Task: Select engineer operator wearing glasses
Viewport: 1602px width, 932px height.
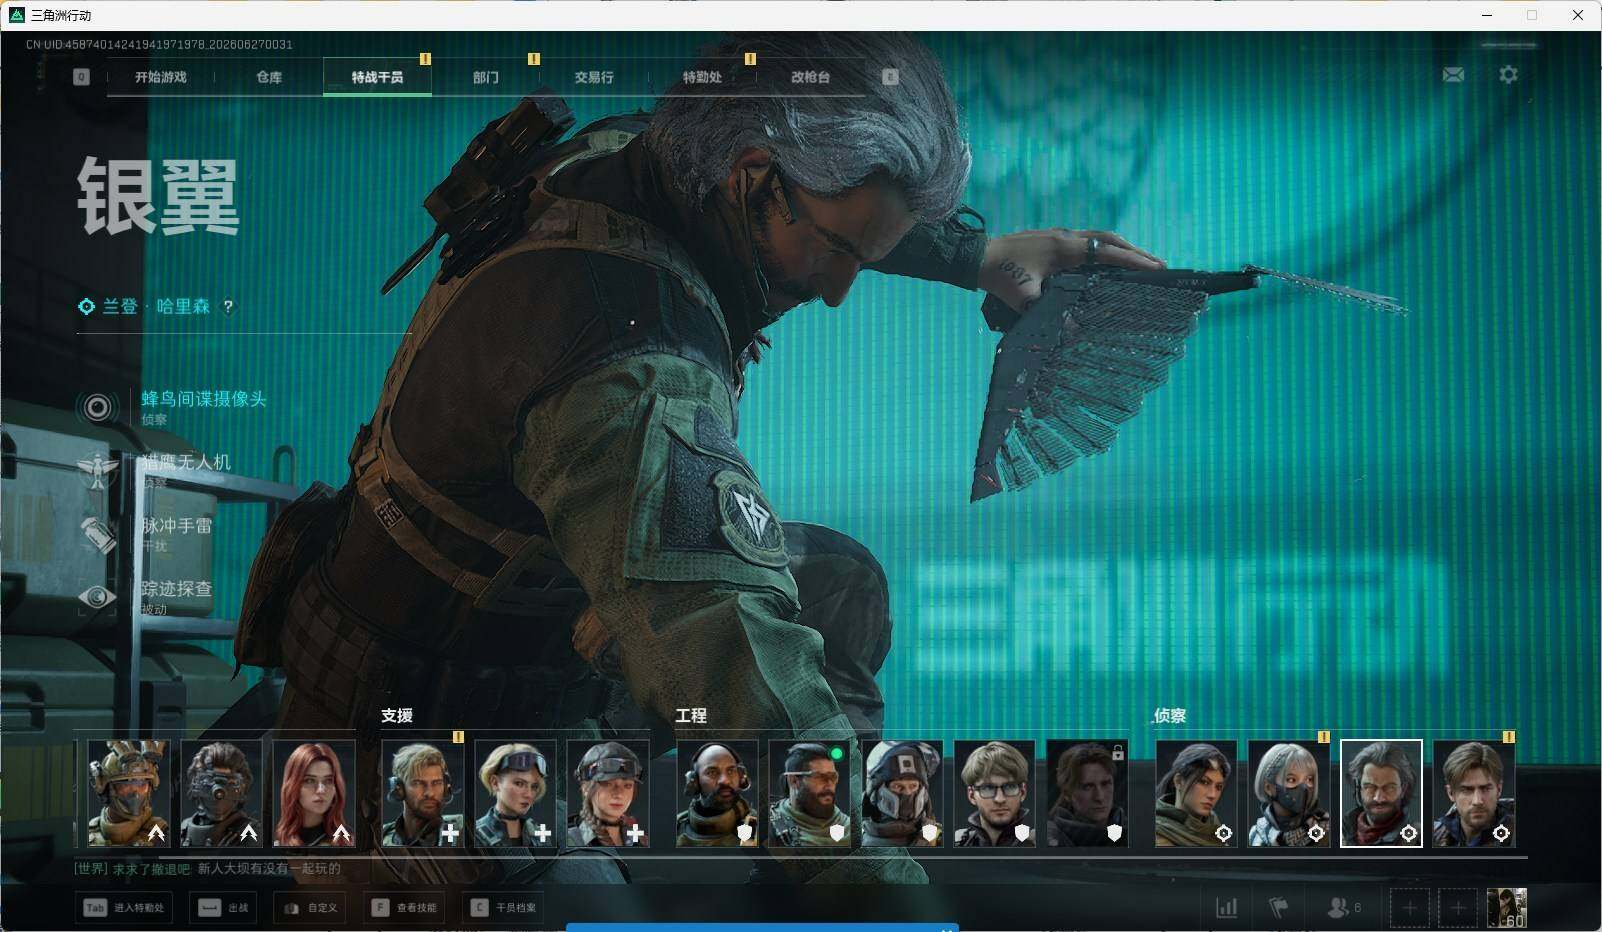Action: (x=995, y=793)
